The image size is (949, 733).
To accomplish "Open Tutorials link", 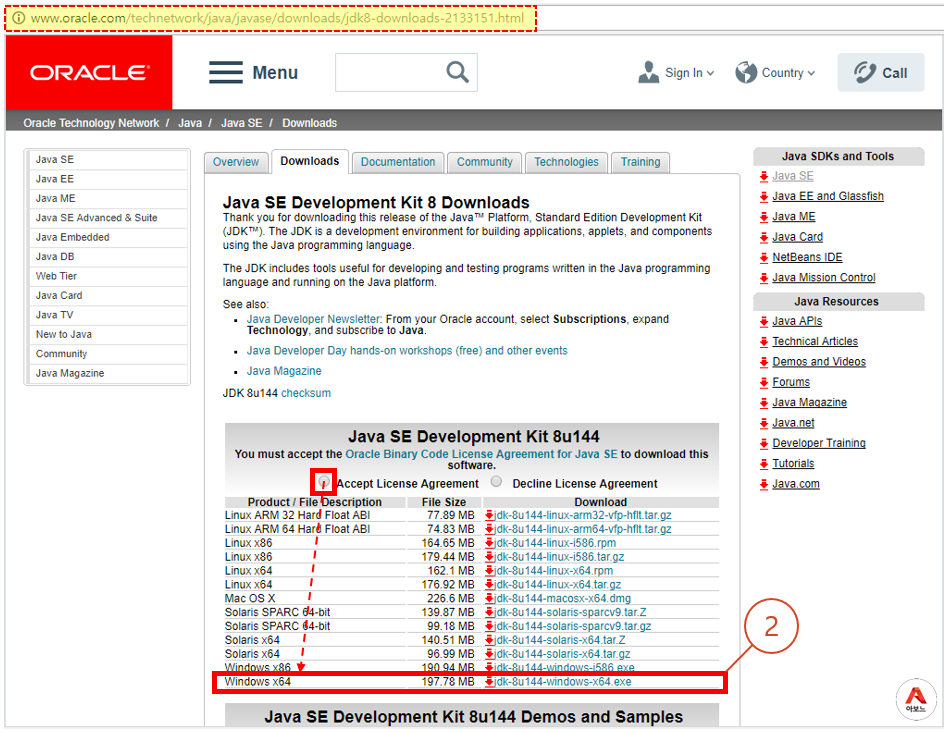I will click(x=793, y=464).
